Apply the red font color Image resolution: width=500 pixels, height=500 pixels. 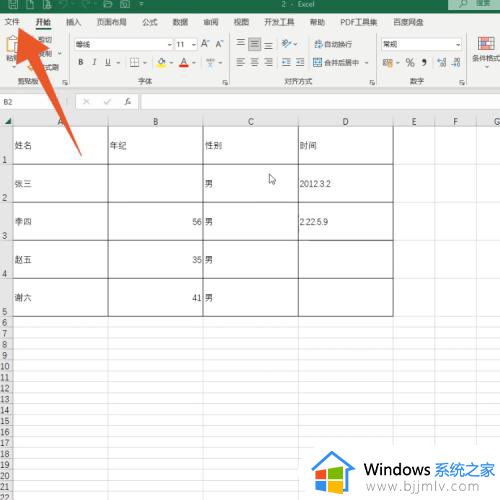point(184,62)
